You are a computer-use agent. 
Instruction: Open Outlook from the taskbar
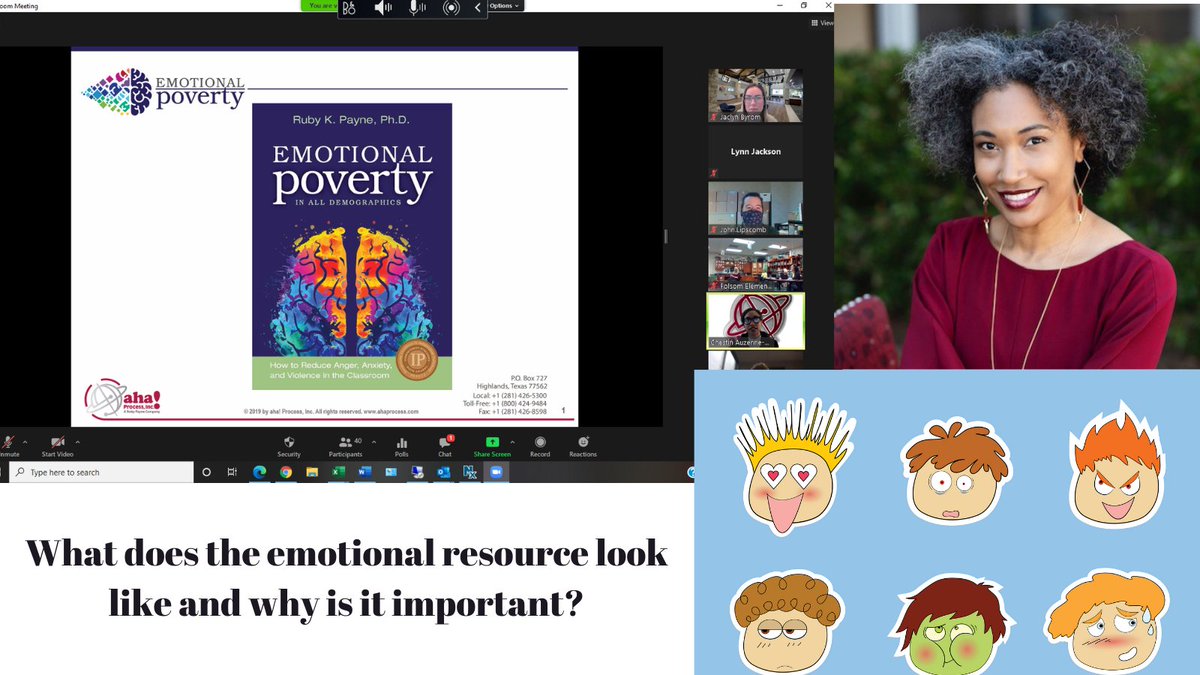click(x=443, y=472)
